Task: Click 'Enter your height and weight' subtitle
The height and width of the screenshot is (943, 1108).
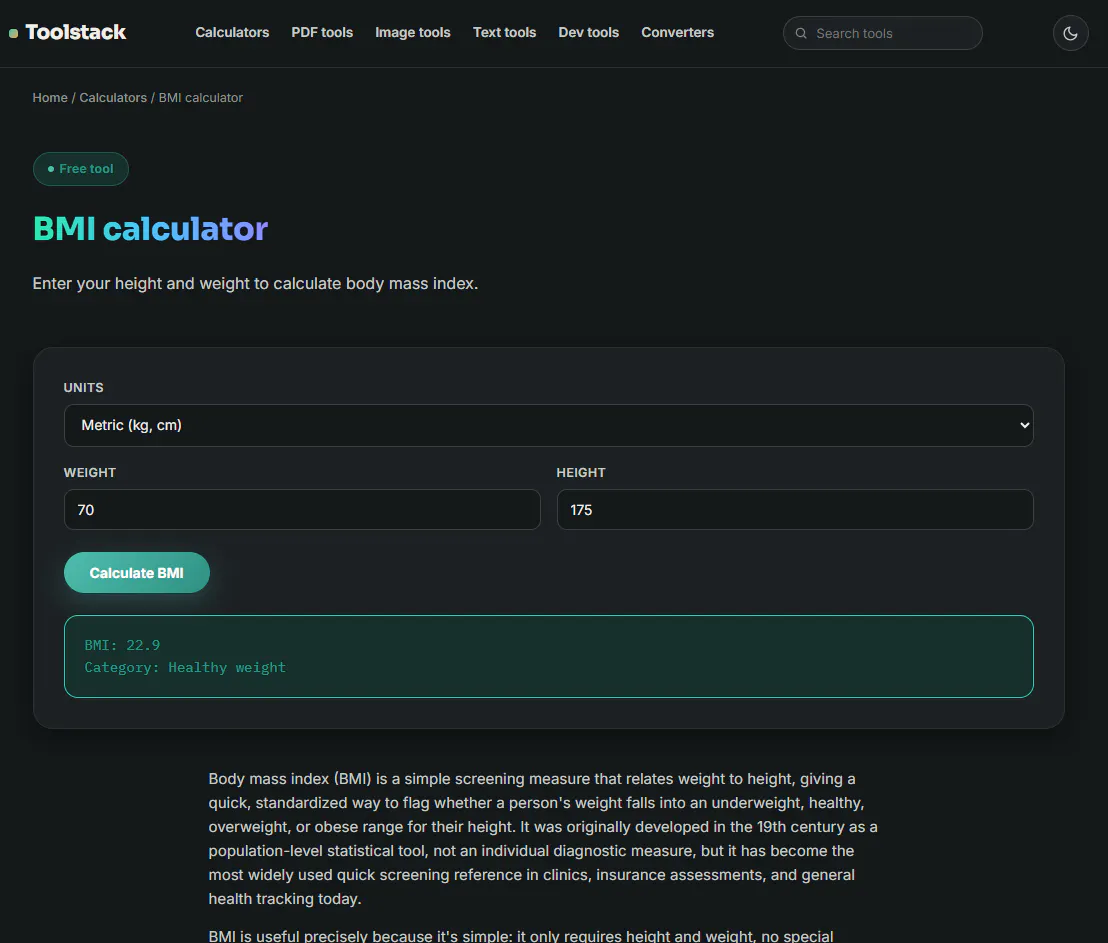Action: pyautogui.click(x=255, y=283)
